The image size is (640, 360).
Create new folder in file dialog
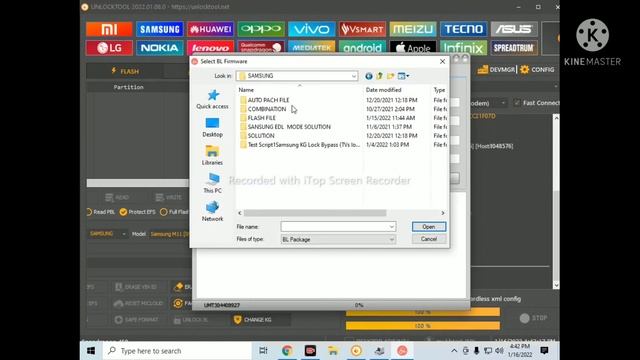click(391, 76)
